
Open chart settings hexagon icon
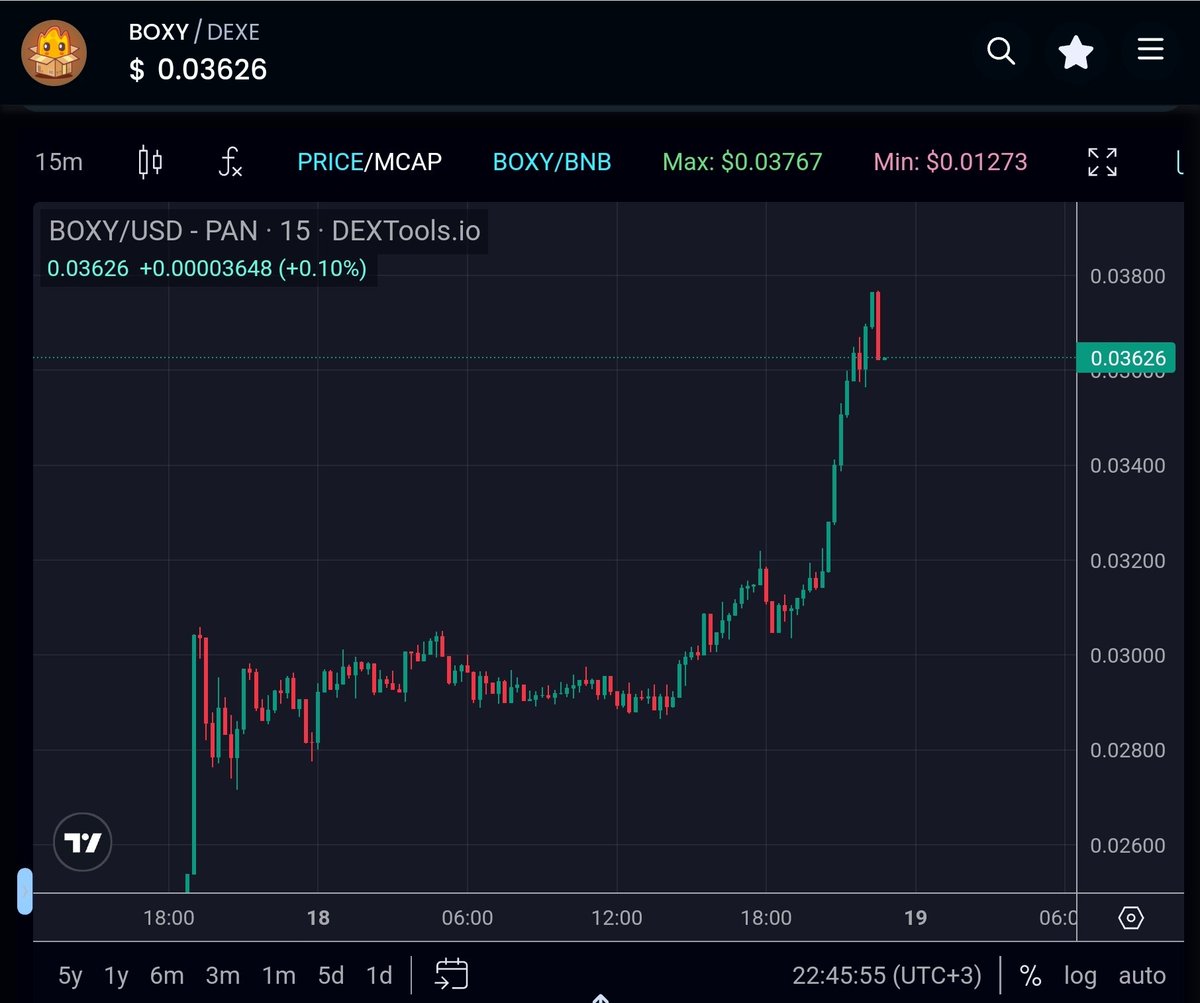1131,918
